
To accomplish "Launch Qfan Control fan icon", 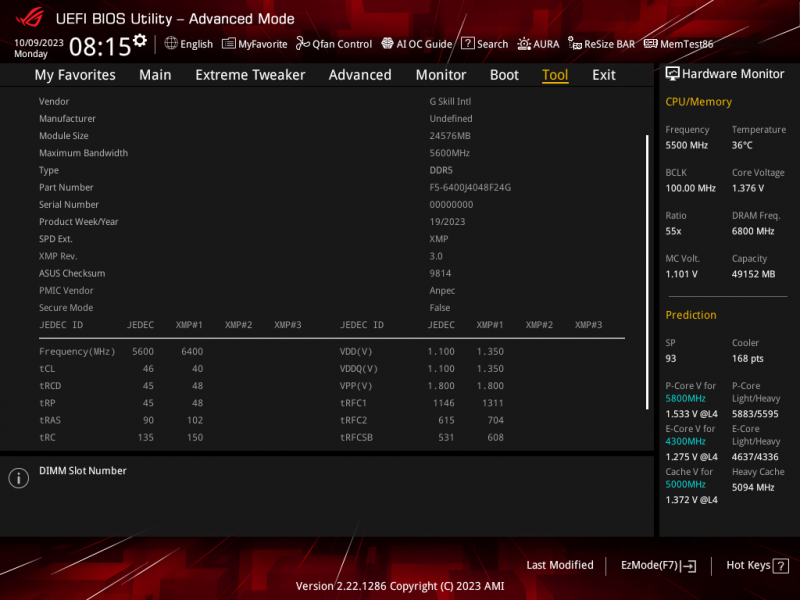I will [302, 44].
